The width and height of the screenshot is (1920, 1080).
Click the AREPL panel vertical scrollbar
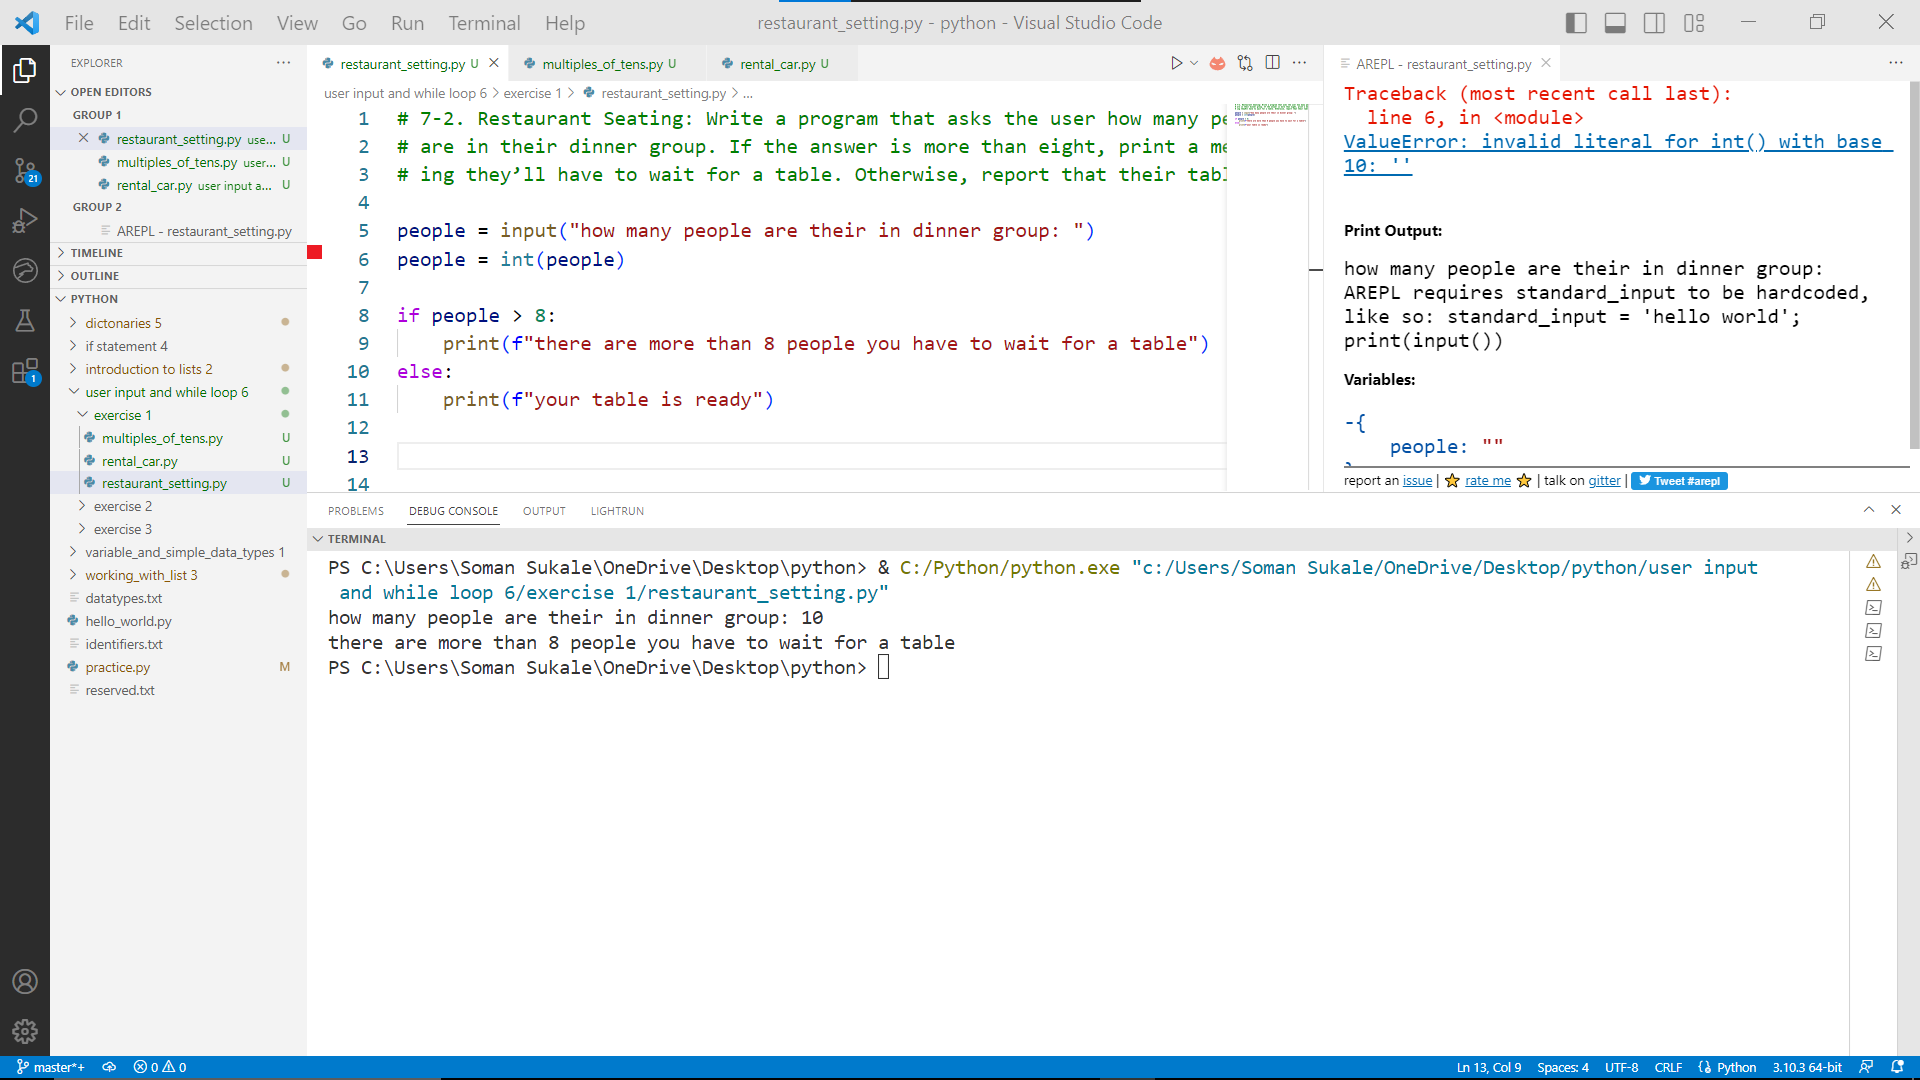click(1913, 270)
